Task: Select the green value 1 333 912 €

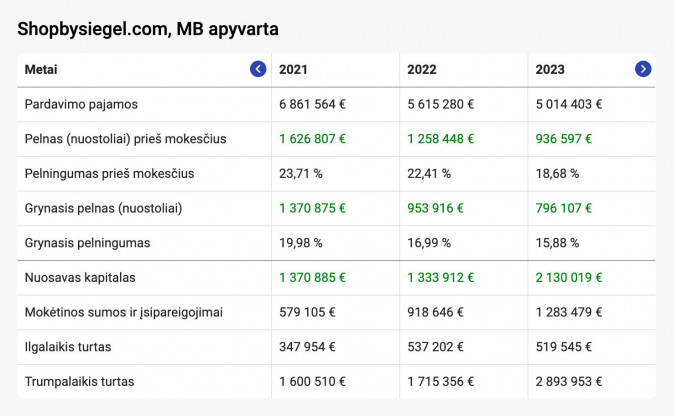Action: pos(441,278)
